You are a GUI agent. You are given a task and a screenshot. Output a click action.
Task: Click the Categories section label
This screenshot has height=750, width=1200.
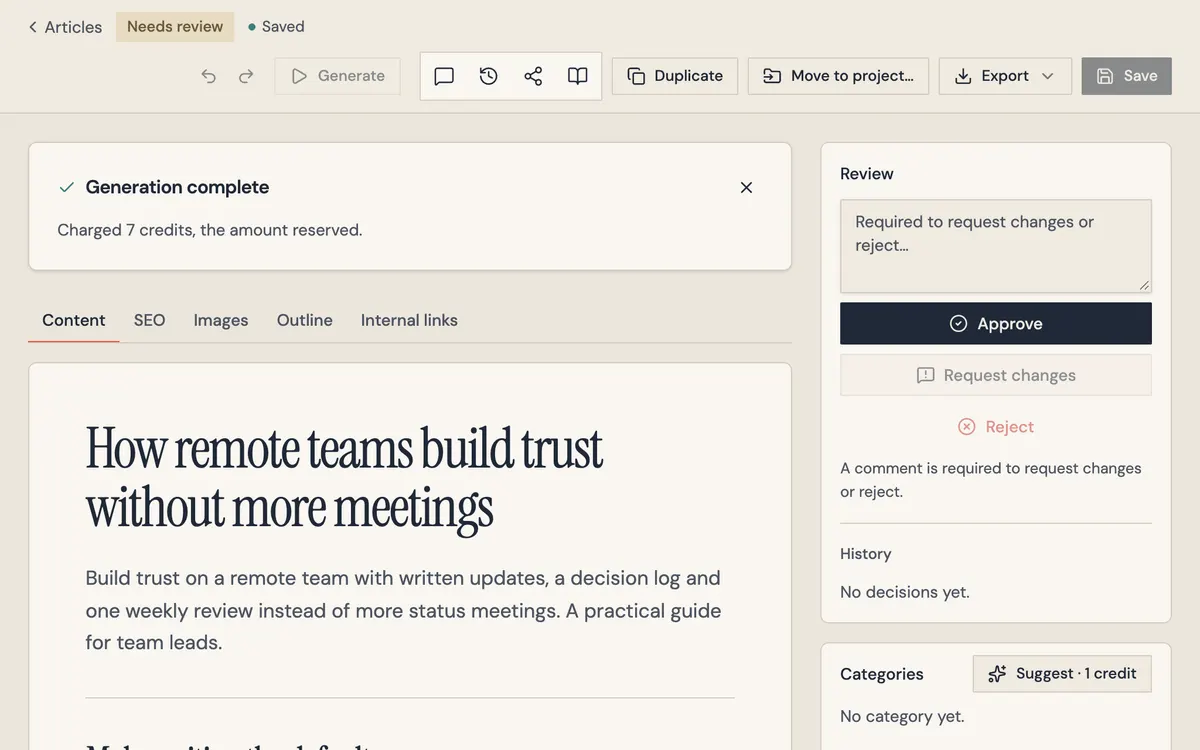[882, 674]
